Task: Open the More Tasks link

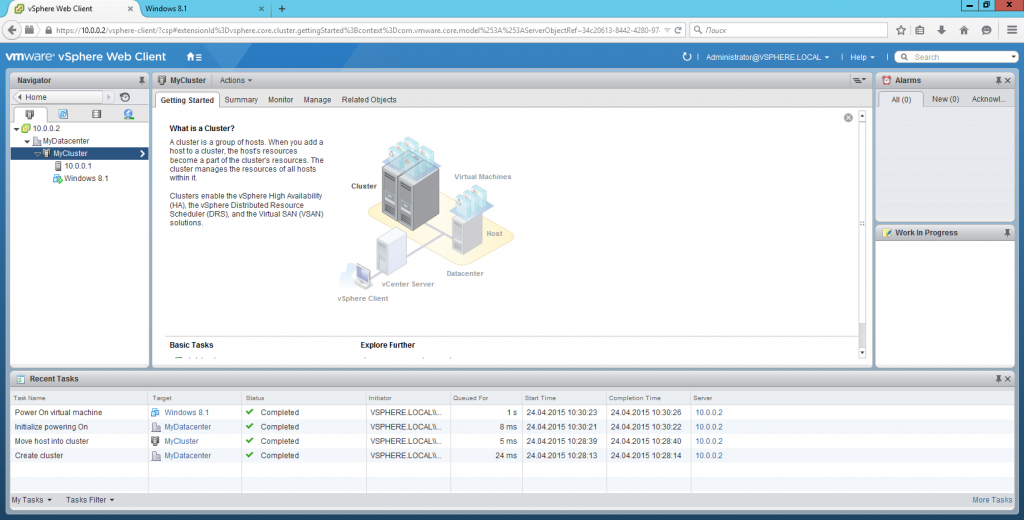Action: point(992,500)
